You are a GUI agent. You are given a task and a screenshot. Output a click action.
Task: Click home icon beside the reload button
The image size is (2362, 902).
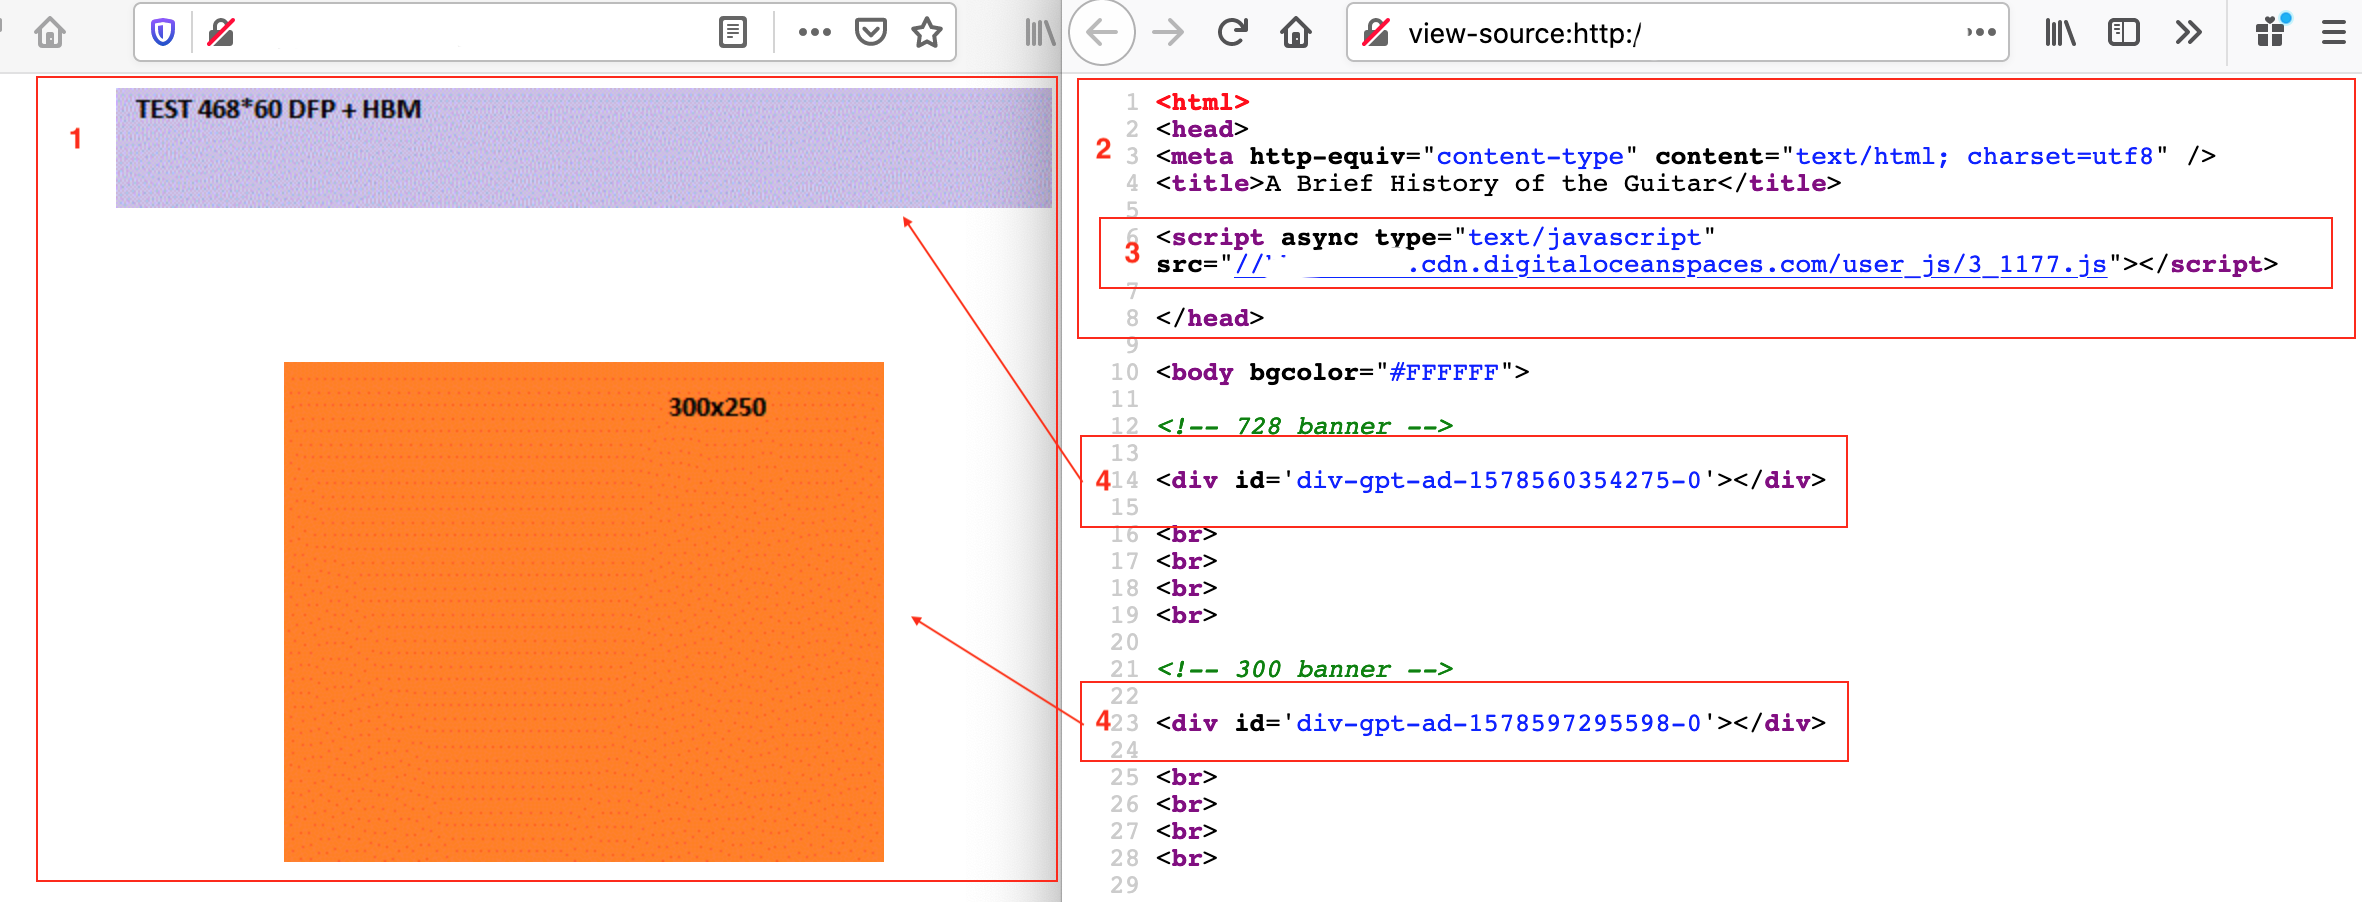pos(1296,33)
